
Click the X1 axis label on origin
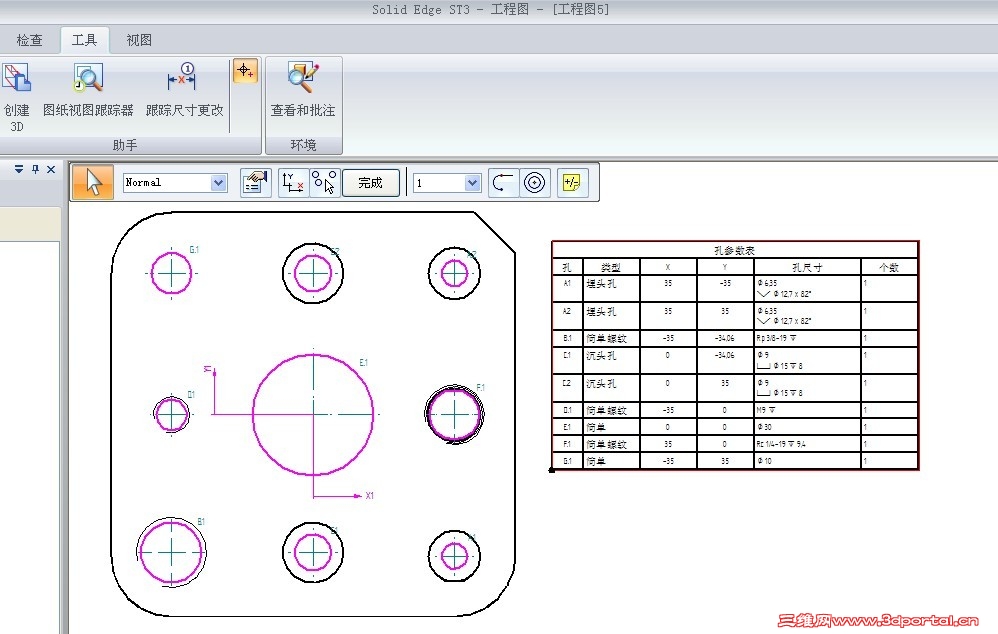click(x=370, y=495)
